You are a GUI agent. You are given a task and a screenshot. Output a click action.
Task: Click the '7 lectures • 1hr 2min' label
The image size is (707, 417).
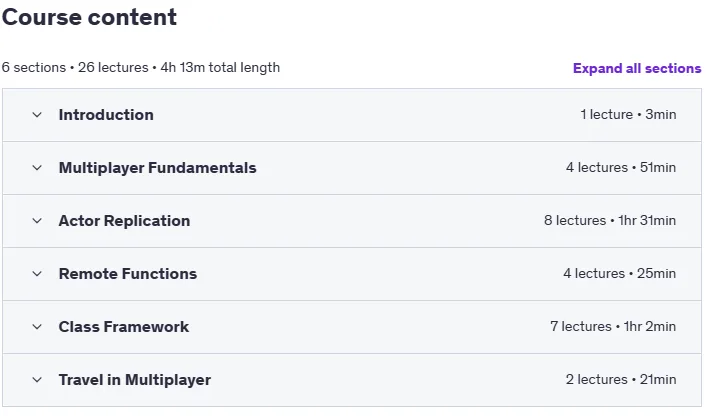613,326
